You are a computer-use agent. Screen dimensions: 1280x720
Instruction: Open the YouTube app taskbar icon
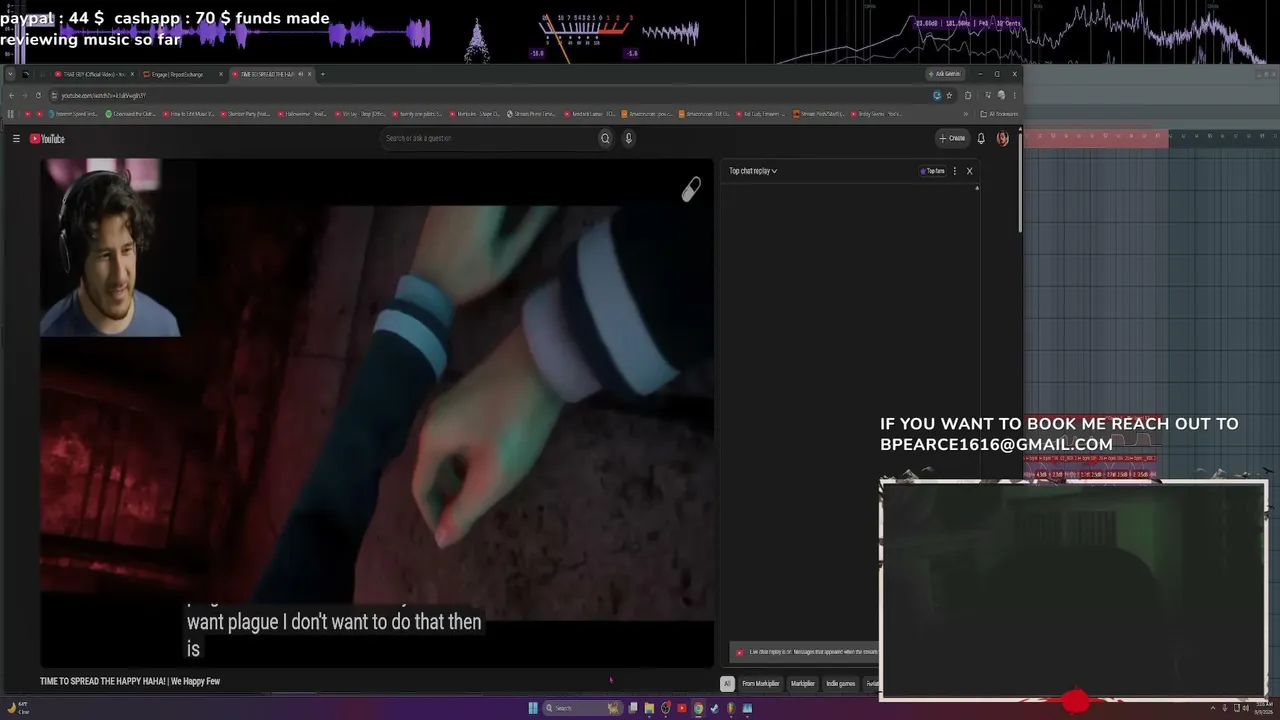[x=682, y=708]
